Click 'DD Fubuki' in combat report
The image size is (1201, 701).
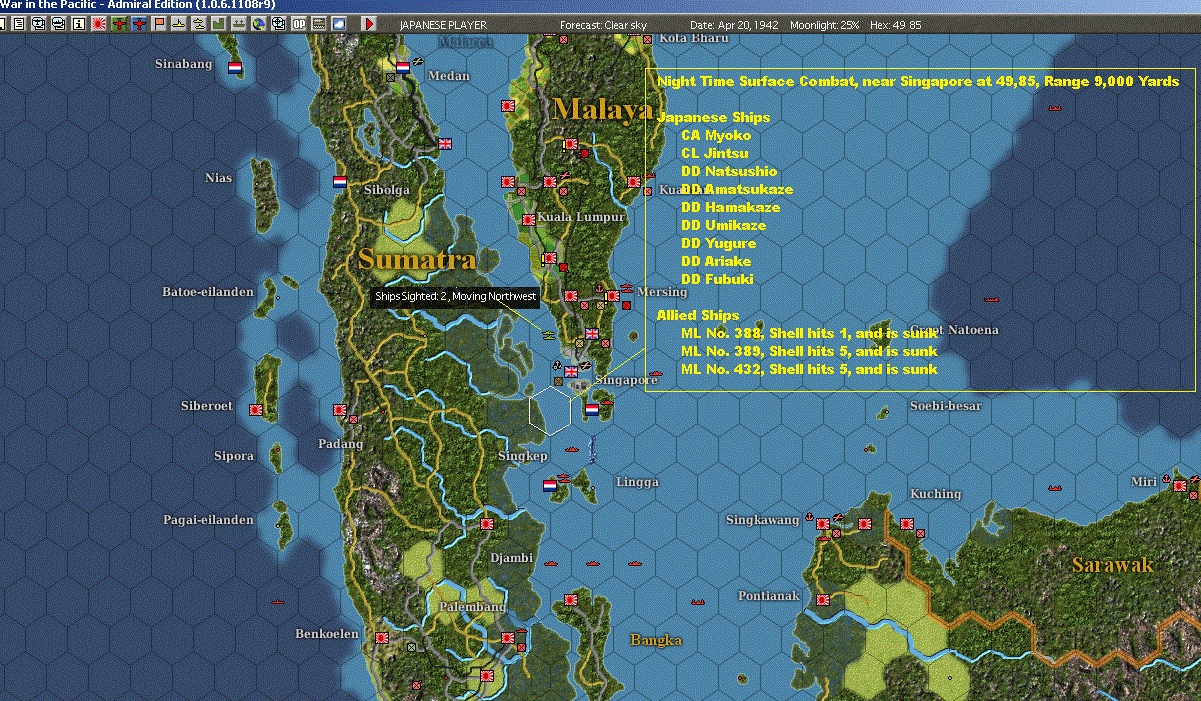[x=717, y=279]
